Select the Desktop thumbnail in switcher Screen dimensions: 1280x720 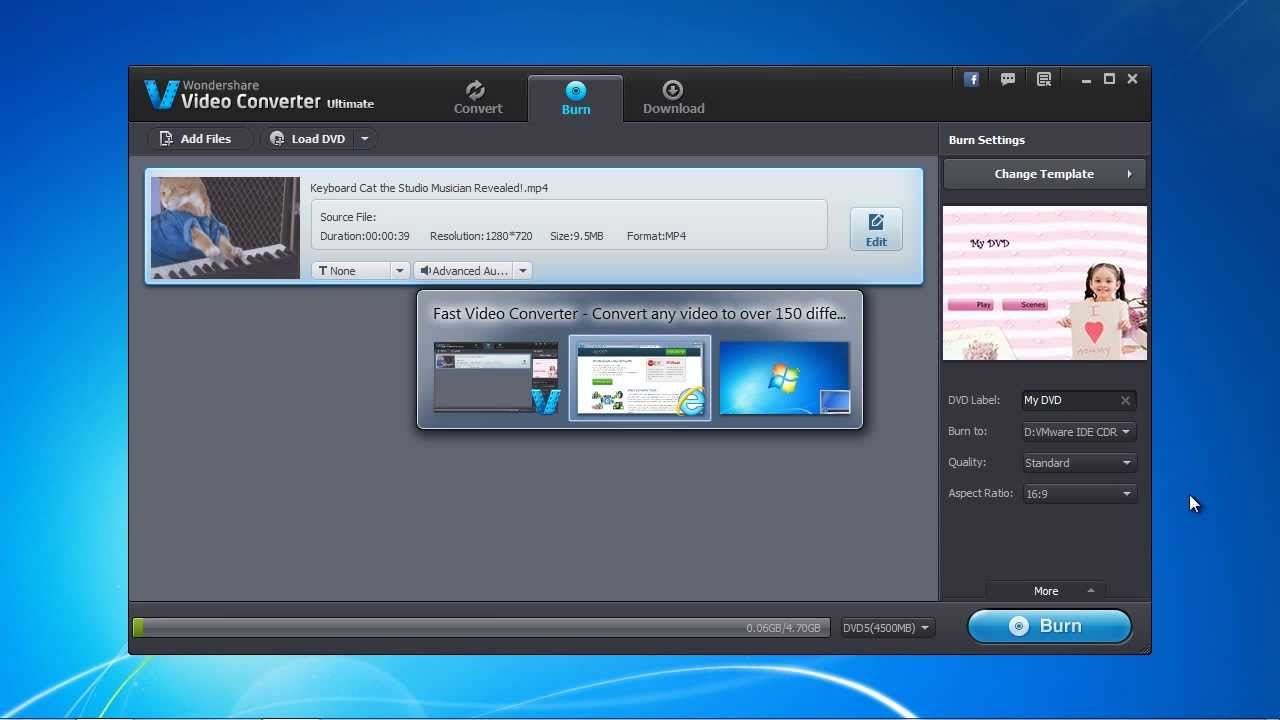click(x=784, y=378)
